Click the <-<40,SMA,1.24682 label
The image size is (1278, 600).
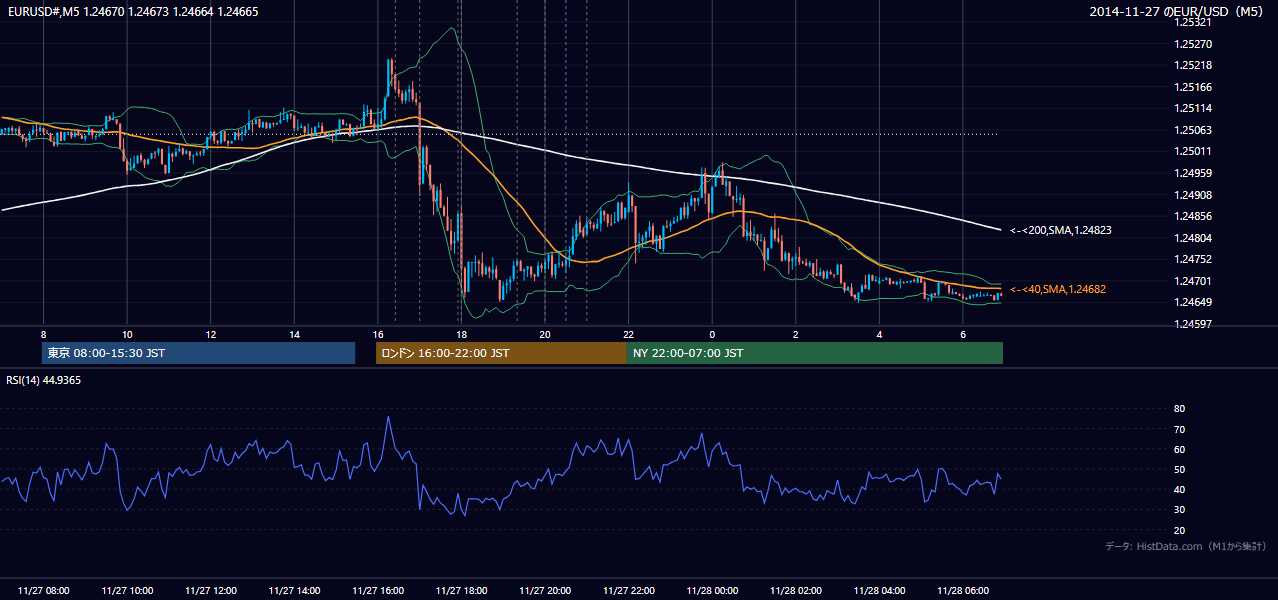[x=1057, y=289]
